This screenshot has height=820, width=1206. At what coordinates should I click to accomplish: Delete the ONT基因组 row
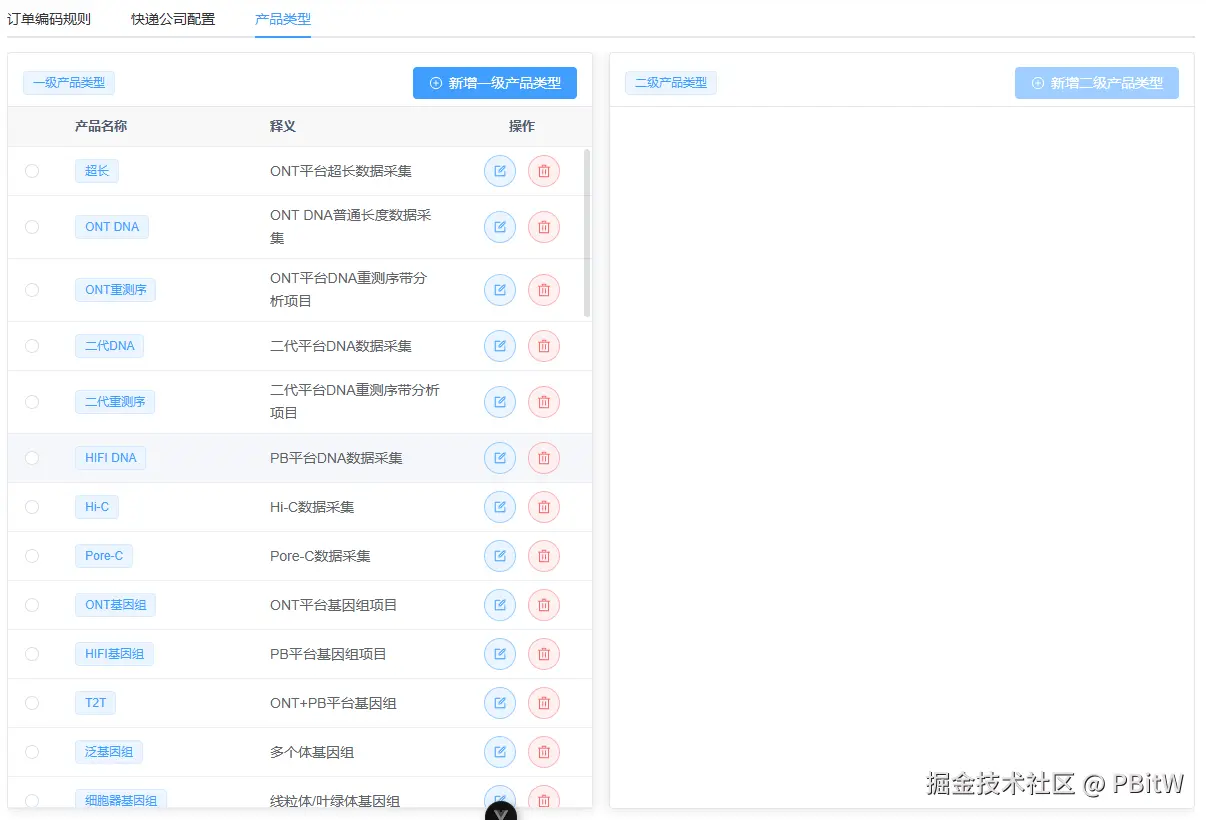544,605
